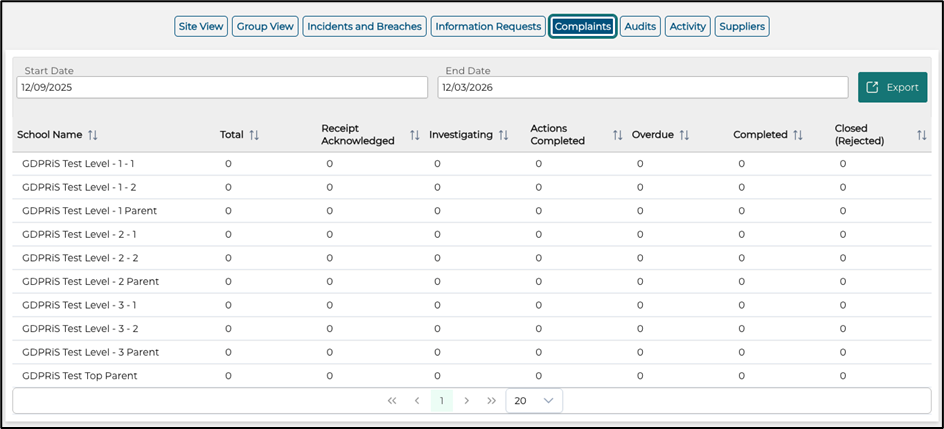The height and width of the screenshot is (429, 944).
Task: Sort by Receipt Acknowledged column
Action: pyautogui.click(x=414, y=135)
